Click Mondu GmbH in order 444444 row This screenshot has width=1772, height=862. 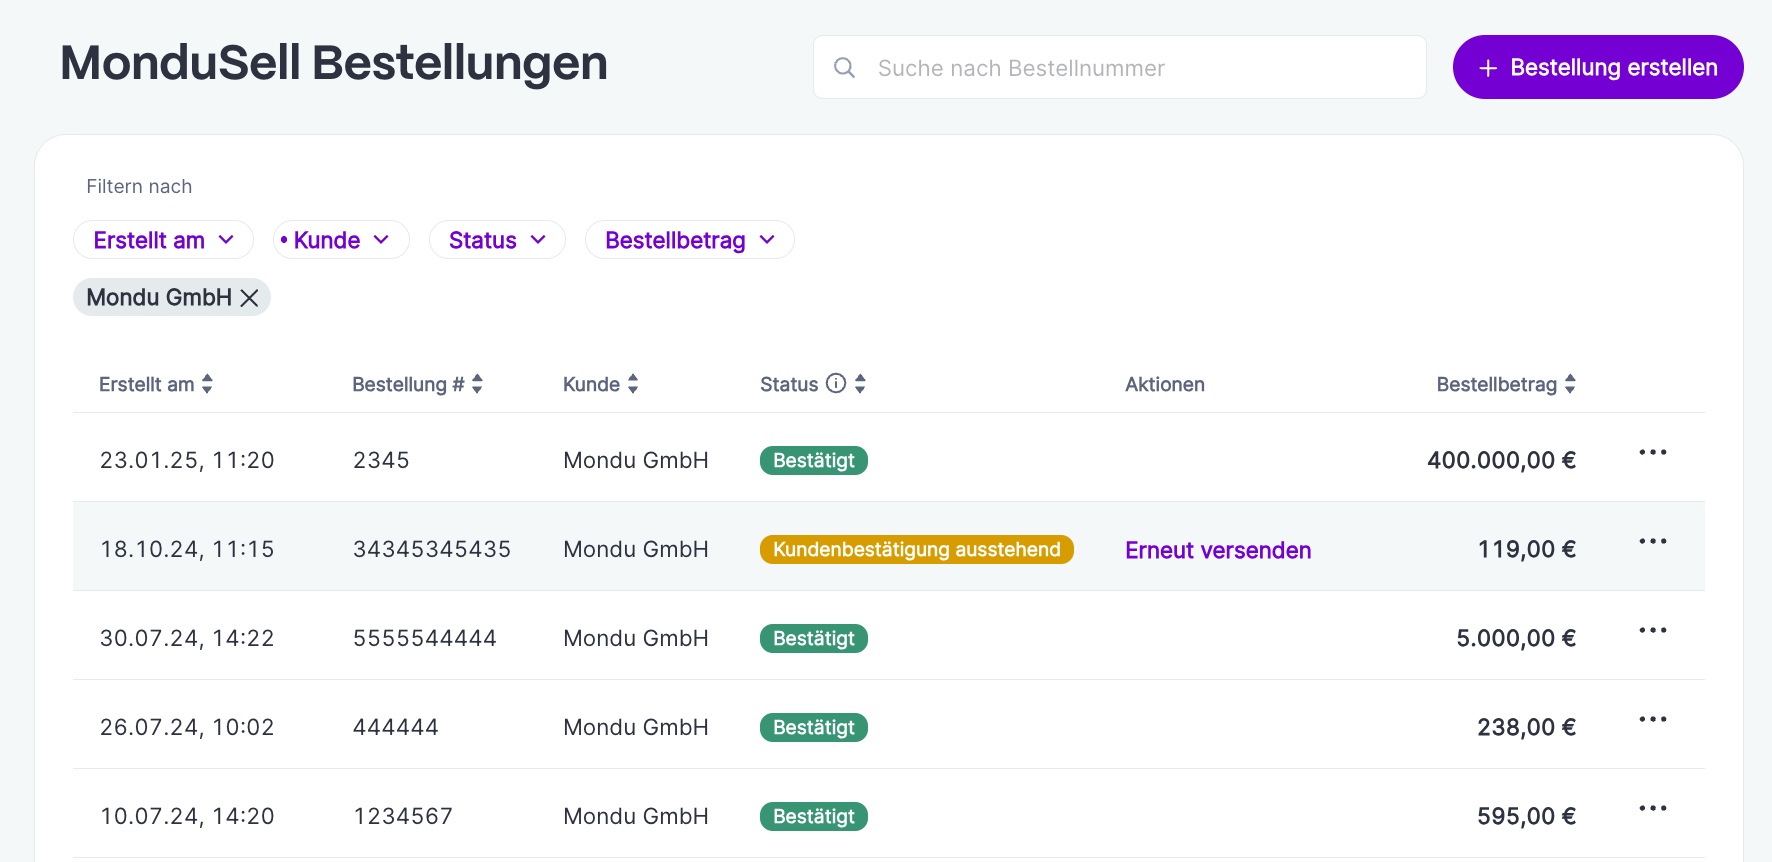tap(636, 727)
